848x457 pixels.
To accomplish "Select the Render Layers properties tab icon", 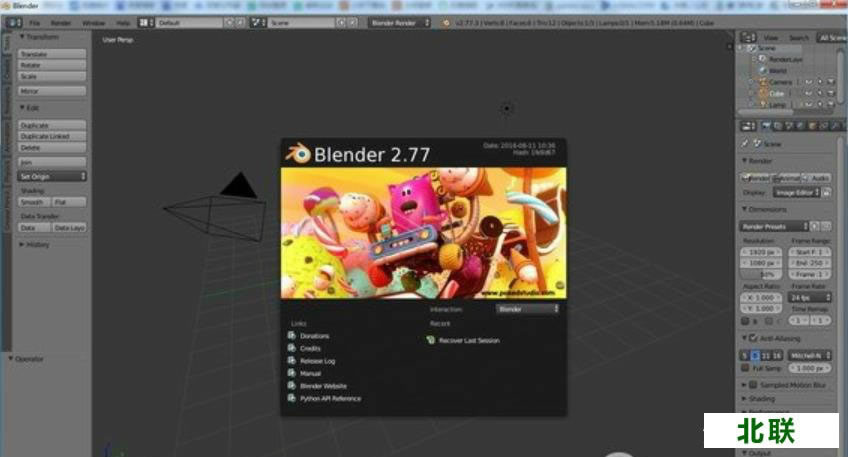I will (x=777, y=126).
